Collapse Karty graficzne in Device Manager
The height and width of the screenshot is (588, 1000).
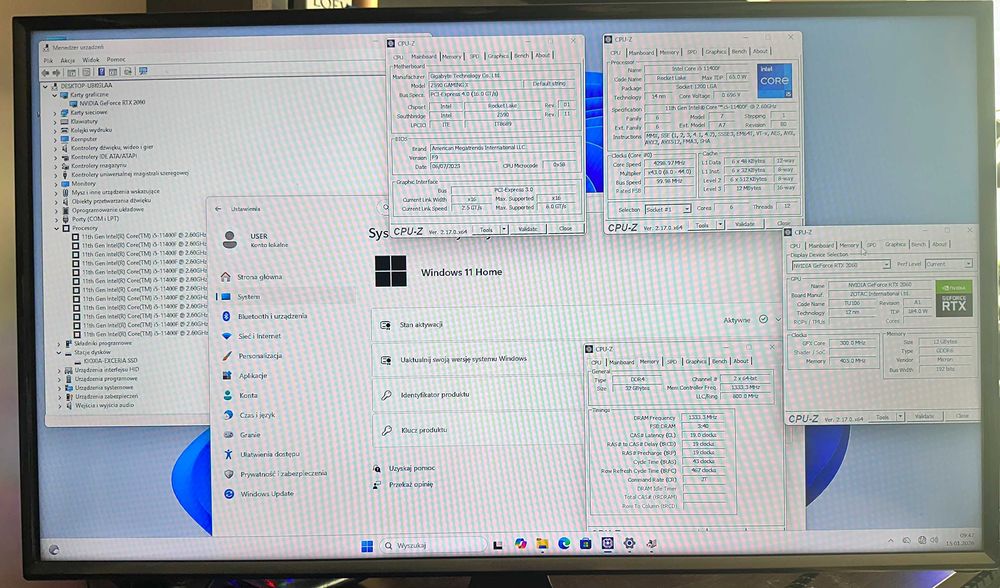point(55,94)
